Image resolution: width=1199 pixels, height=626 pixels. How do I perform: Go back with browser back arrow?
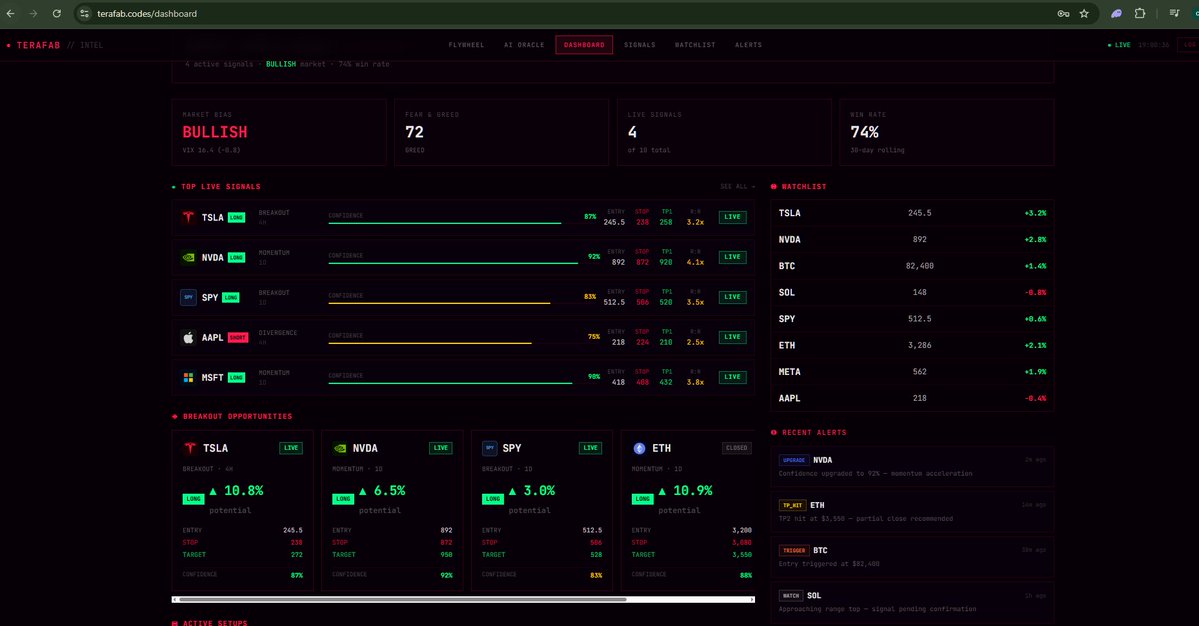[11, 14]
